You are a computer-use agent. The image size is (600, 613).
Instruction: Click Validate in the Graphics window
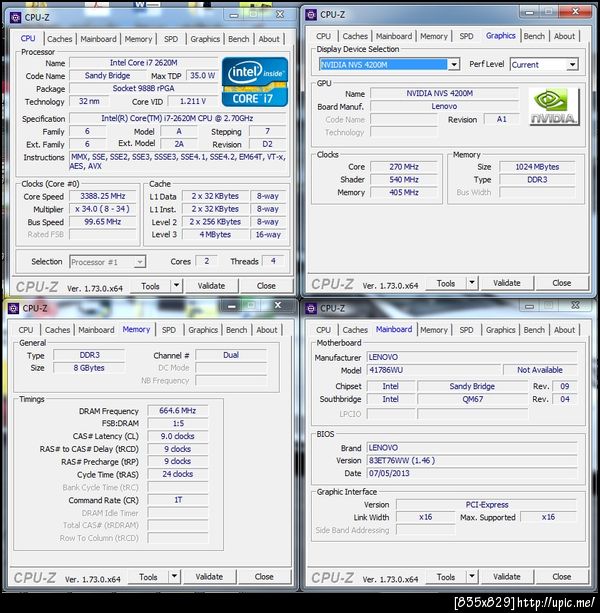point(507,283)
